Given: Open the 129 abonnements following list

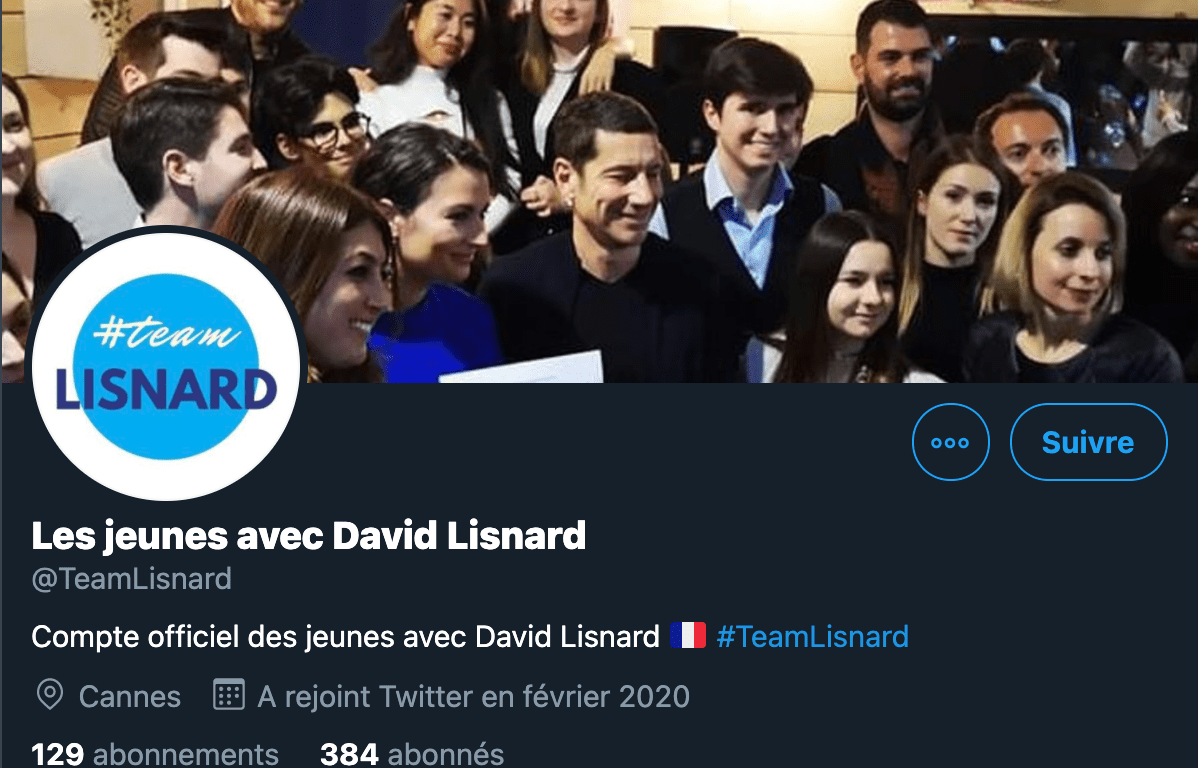Looking at the screenshot, I should pos(155,754).
